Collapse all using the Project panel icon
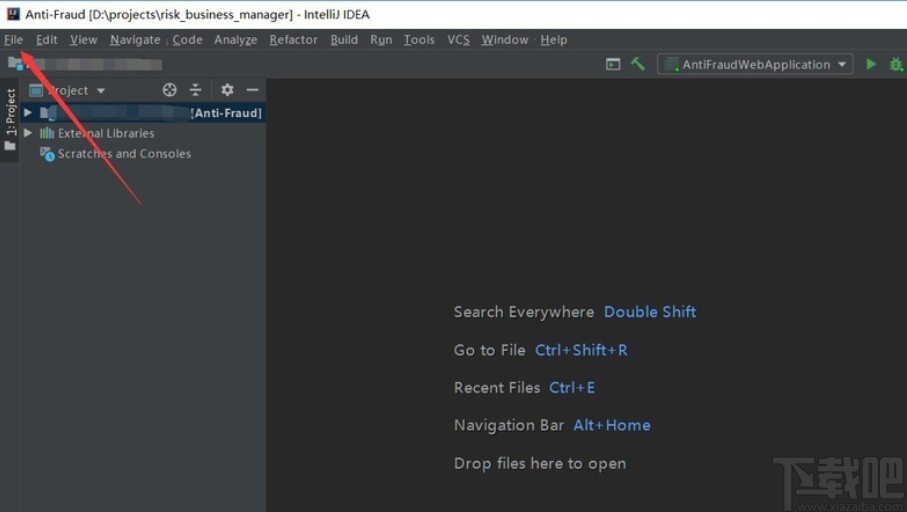 [196, 90]
